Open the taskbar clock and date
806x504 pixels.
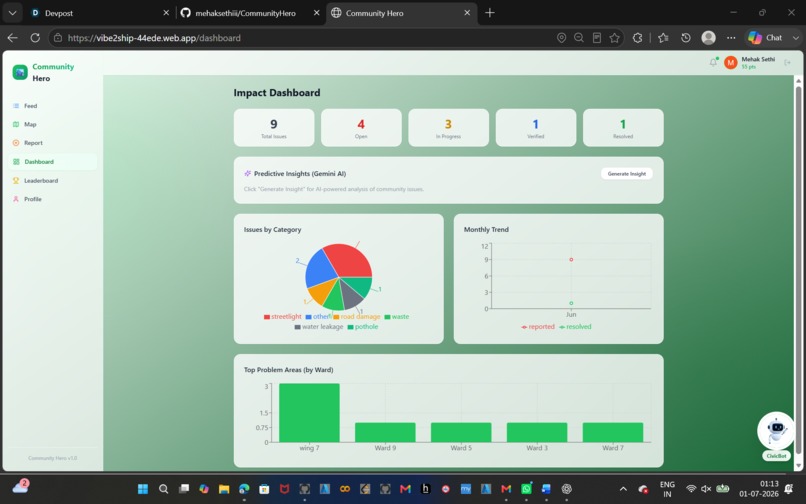[759, 489]
